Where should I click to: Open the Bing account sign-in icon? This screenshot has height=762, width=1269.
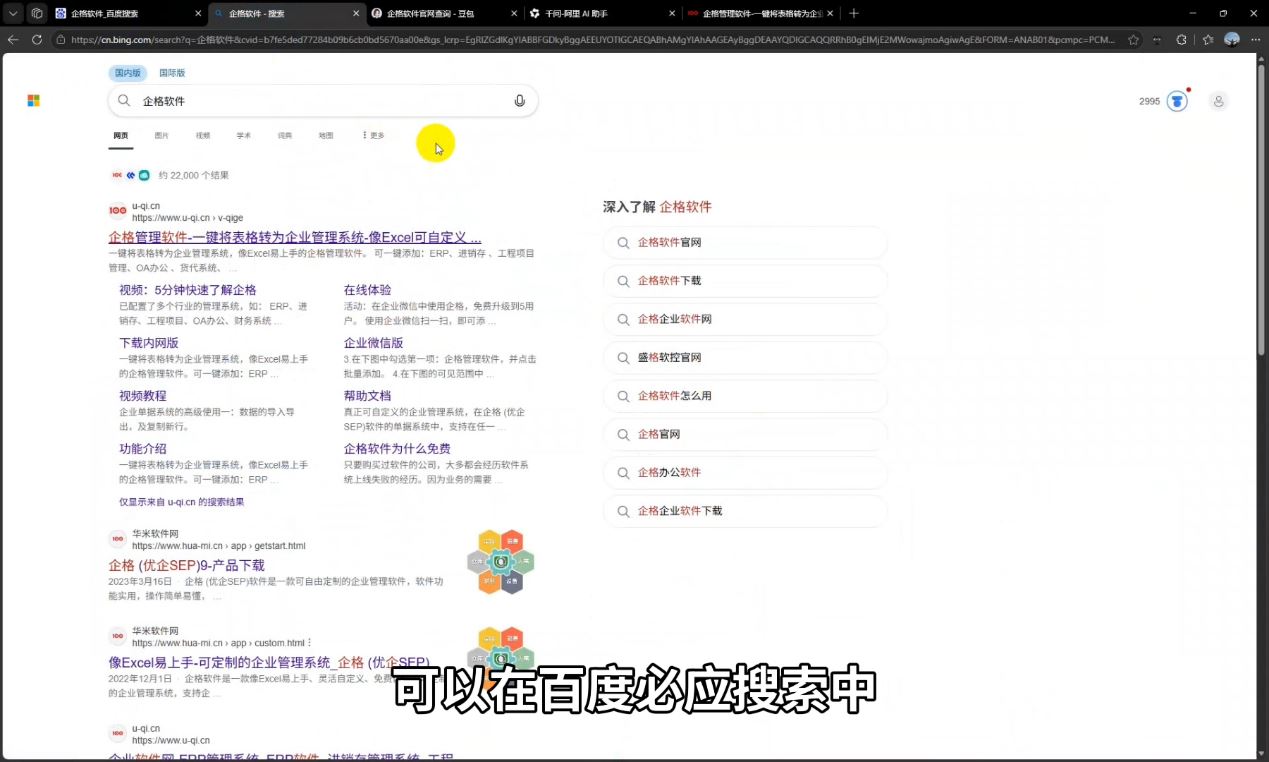[x=1218, y=101]
